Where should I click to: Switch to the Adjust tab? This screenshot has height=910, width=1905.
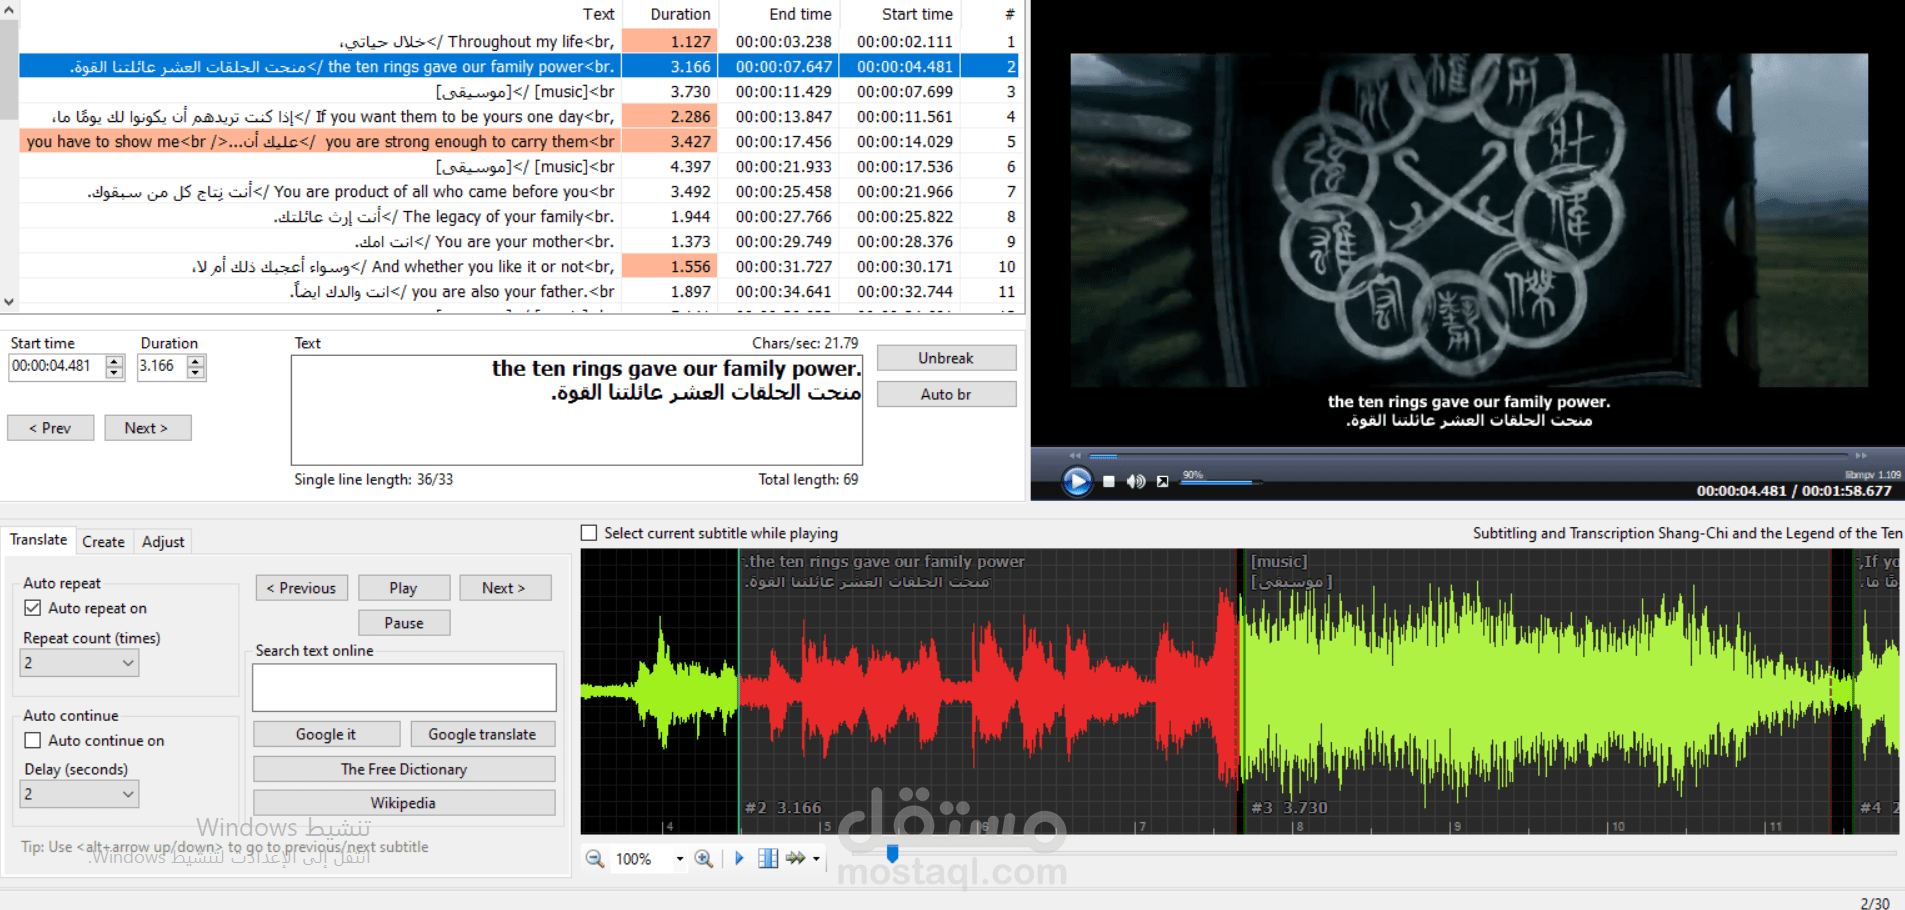[x=163, y=542]
